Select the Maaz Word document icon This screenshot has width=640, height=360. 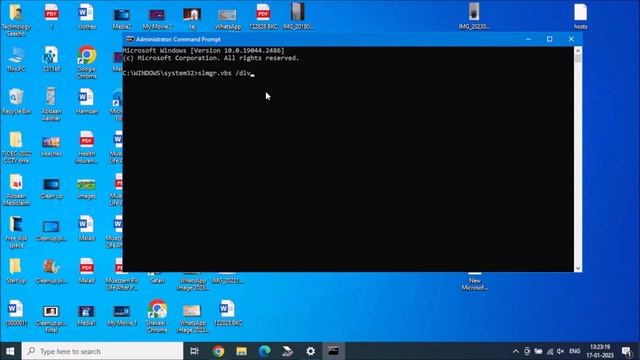pyautogui.click(x=87, y=229)
